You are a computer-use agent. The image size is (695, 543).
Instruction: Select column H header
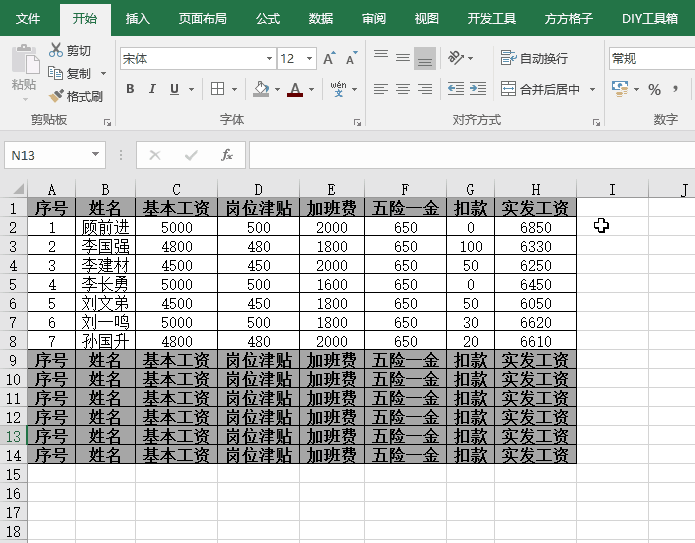pos(535,189)
